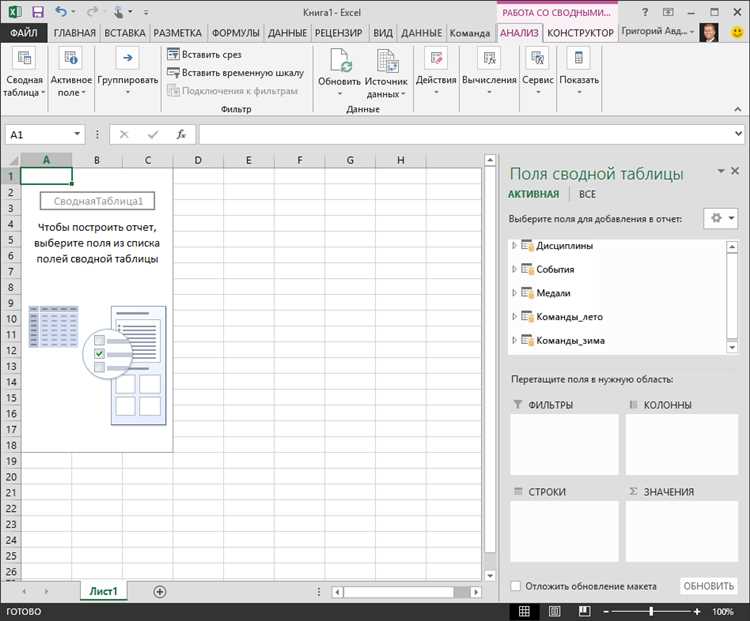Click the horizontal scrollbar right arrow
Viewport: 750px width, 621px height.
tap(475, 592)
